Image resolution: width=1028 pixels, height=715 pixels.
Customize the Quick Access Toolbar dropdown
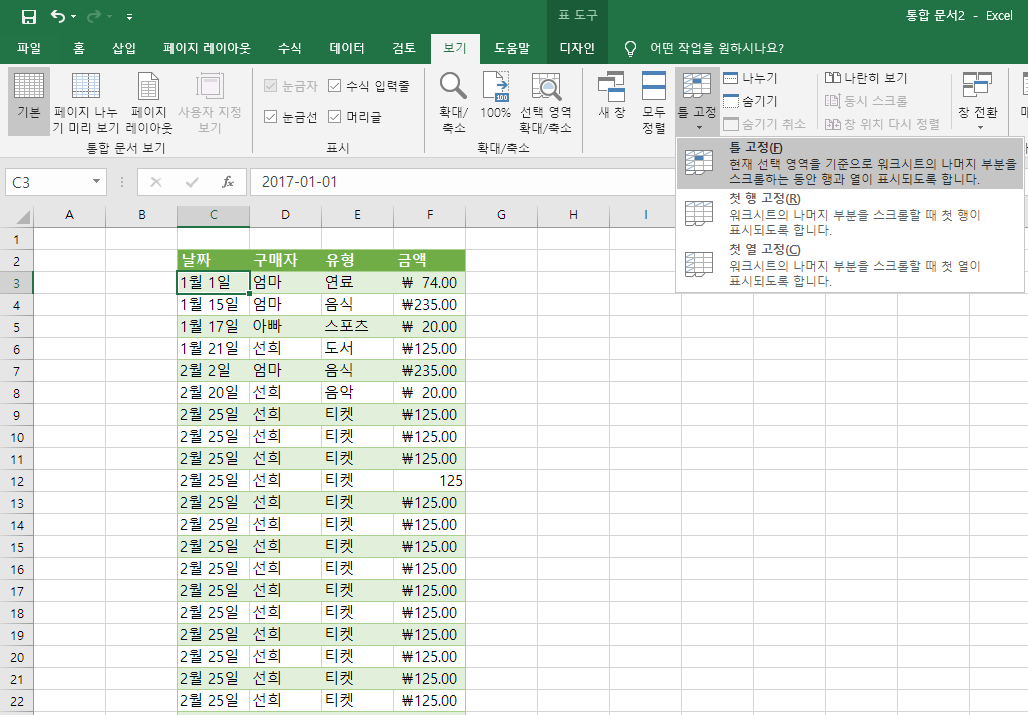click(x=129, y=16)
